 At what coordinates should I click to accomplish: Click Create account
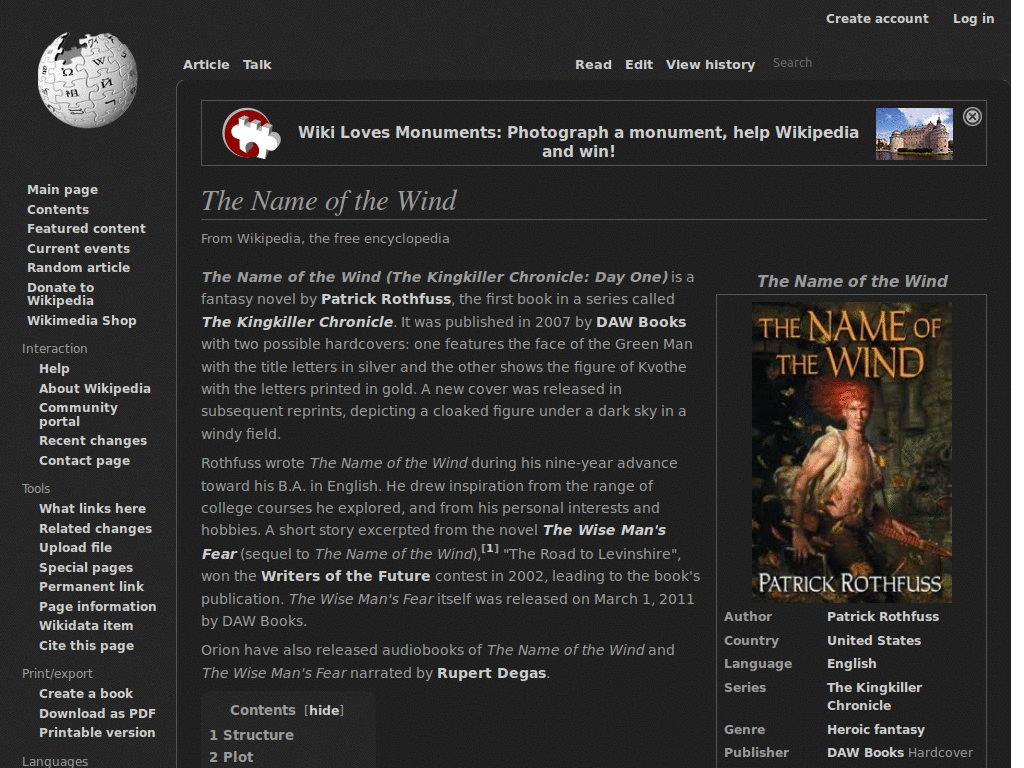click(x=877, y=18)
